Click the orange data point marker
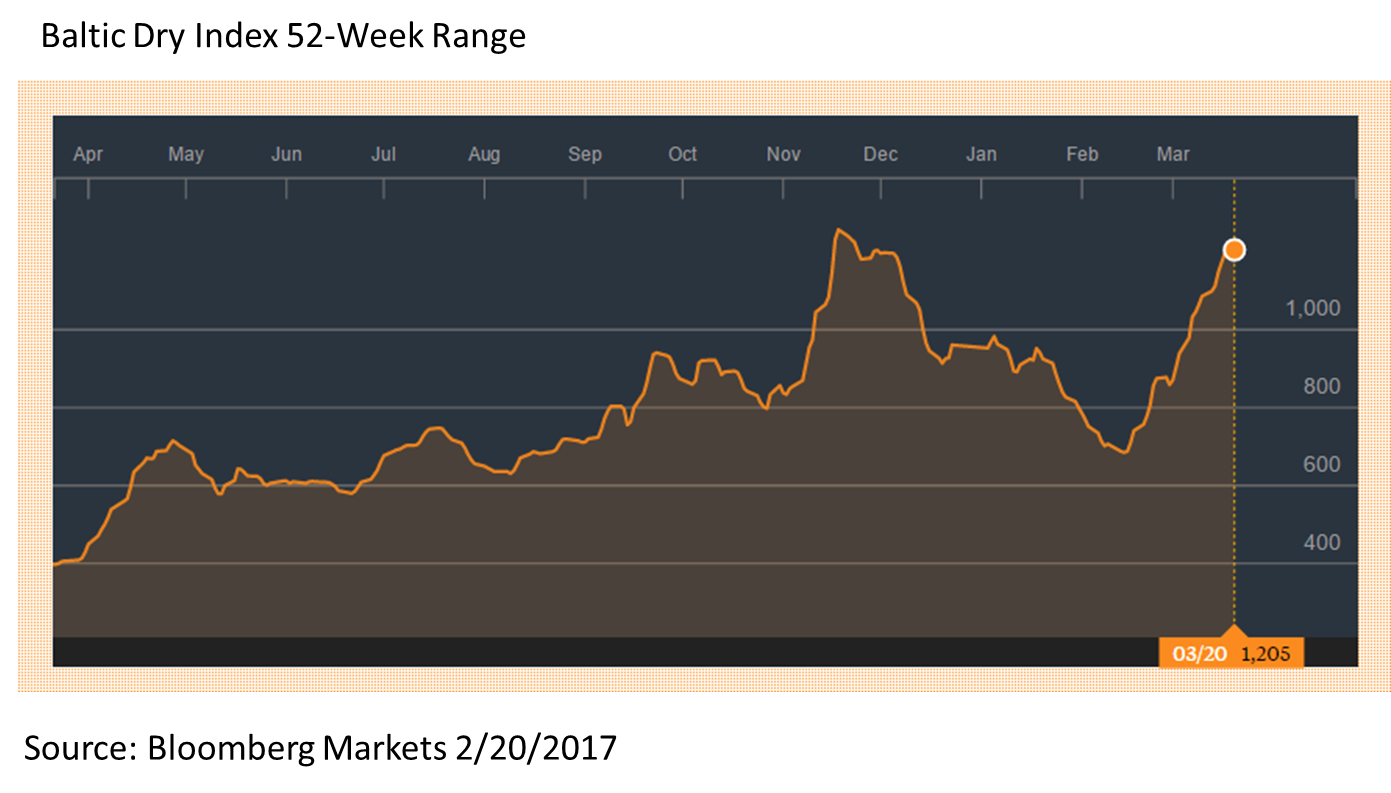This screenshot has height=793, width=1391. (1234, 248)
